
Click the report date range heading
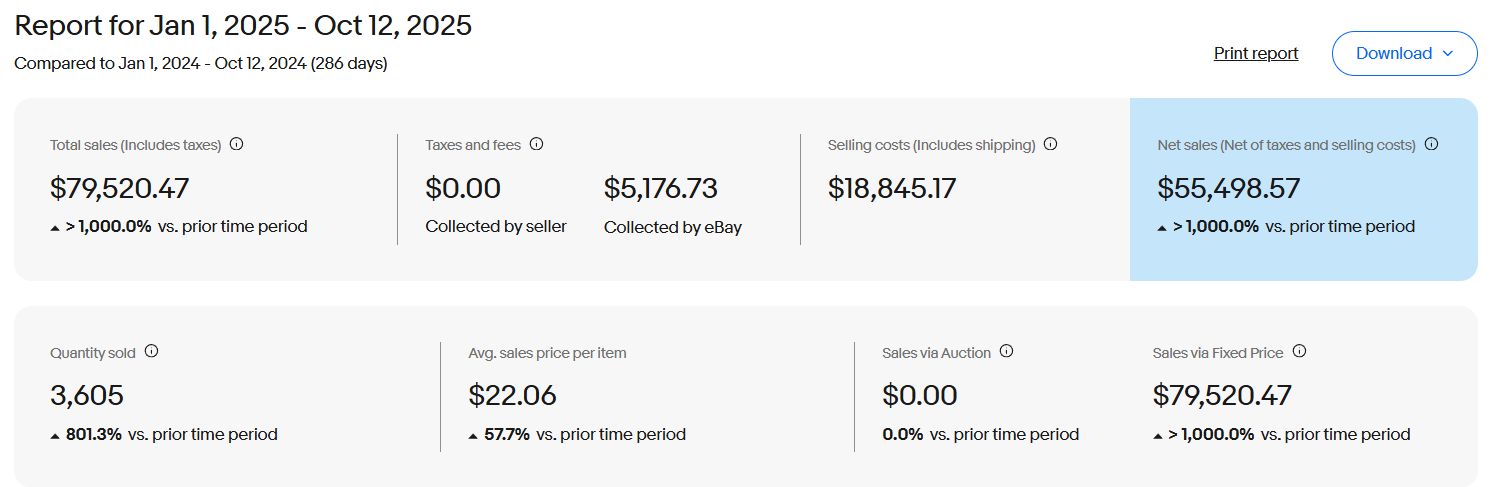(243, 25)
